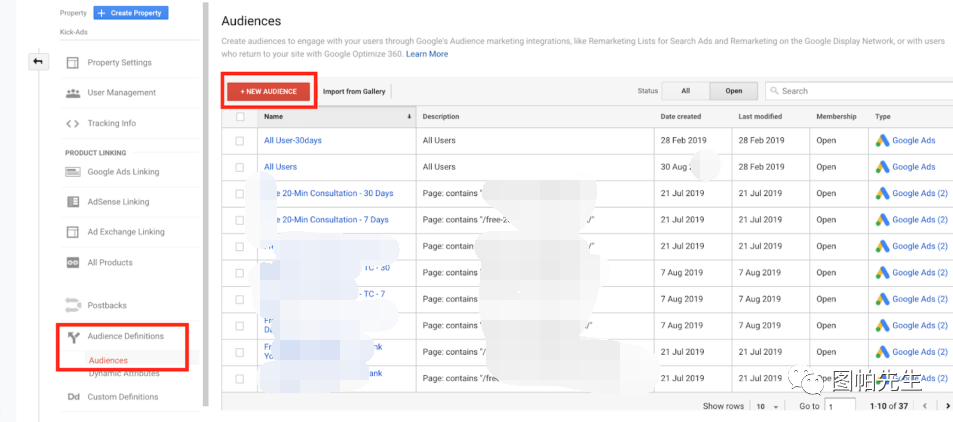Click the Import from Gallery button
This screenshot has width=953, height=422.
pos(354,91)
